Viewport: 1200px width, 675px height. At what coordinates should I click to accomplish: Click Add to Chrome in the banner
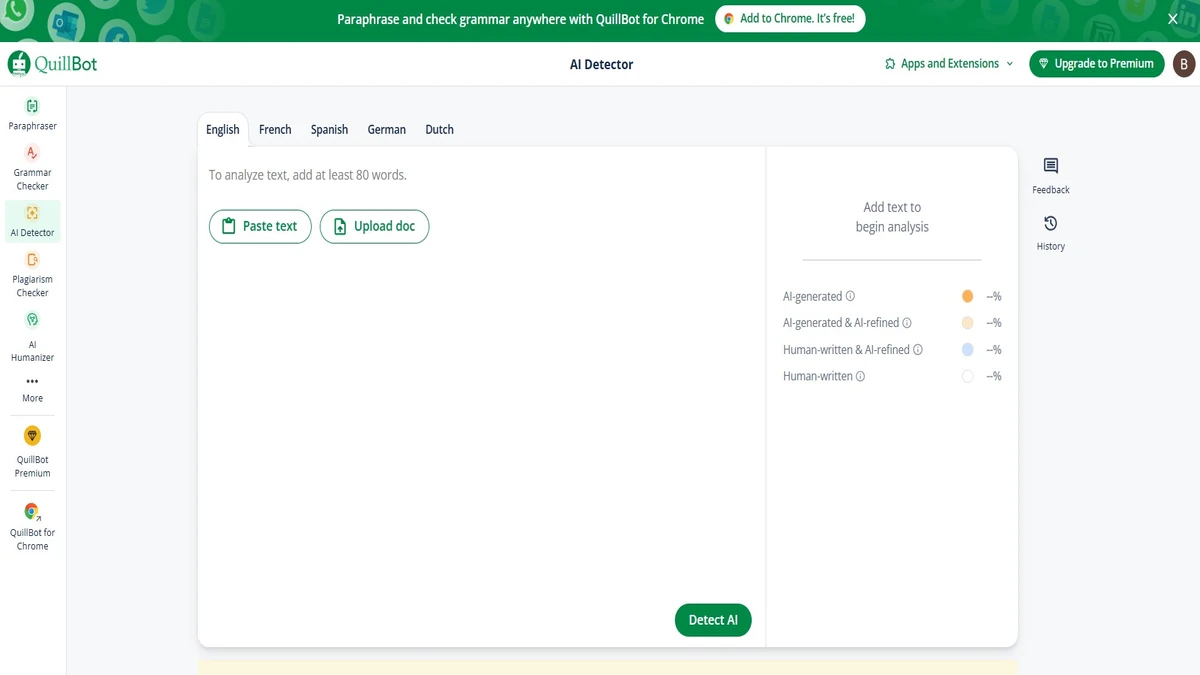pyautogui.click(x=790, y=18)
